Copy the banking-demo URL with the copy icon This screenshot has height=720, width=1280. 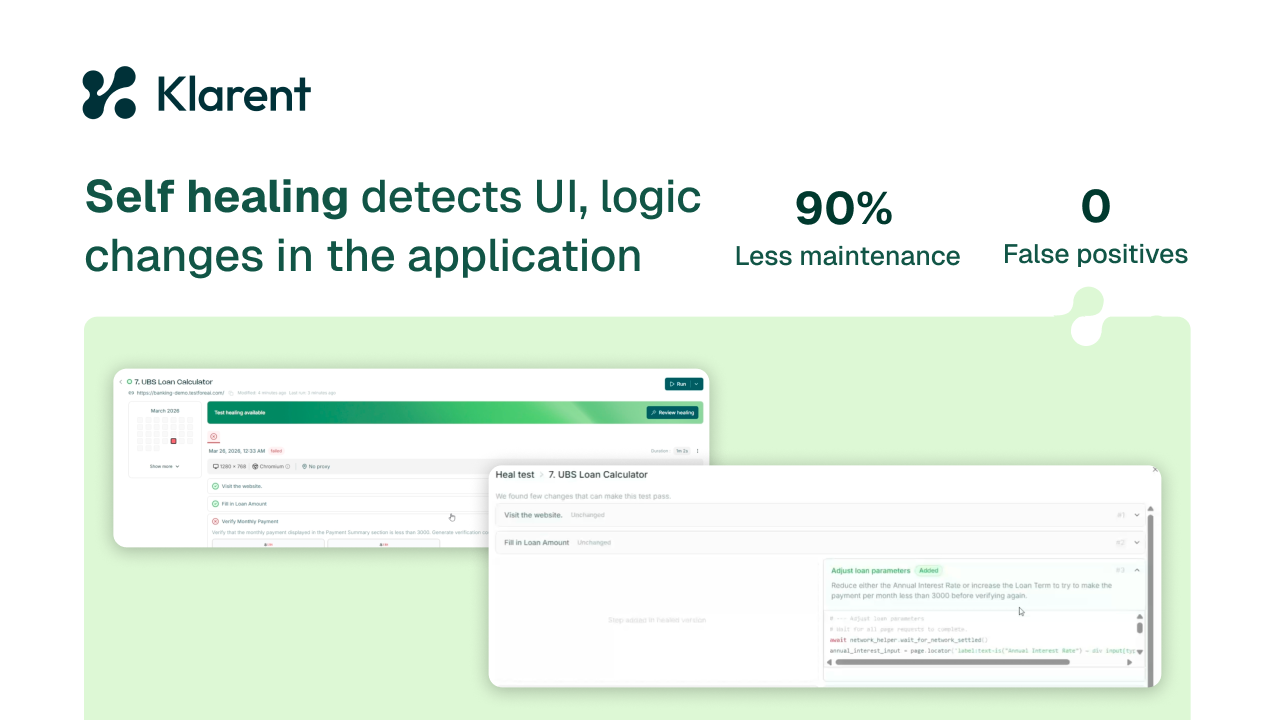pos(230,393)
